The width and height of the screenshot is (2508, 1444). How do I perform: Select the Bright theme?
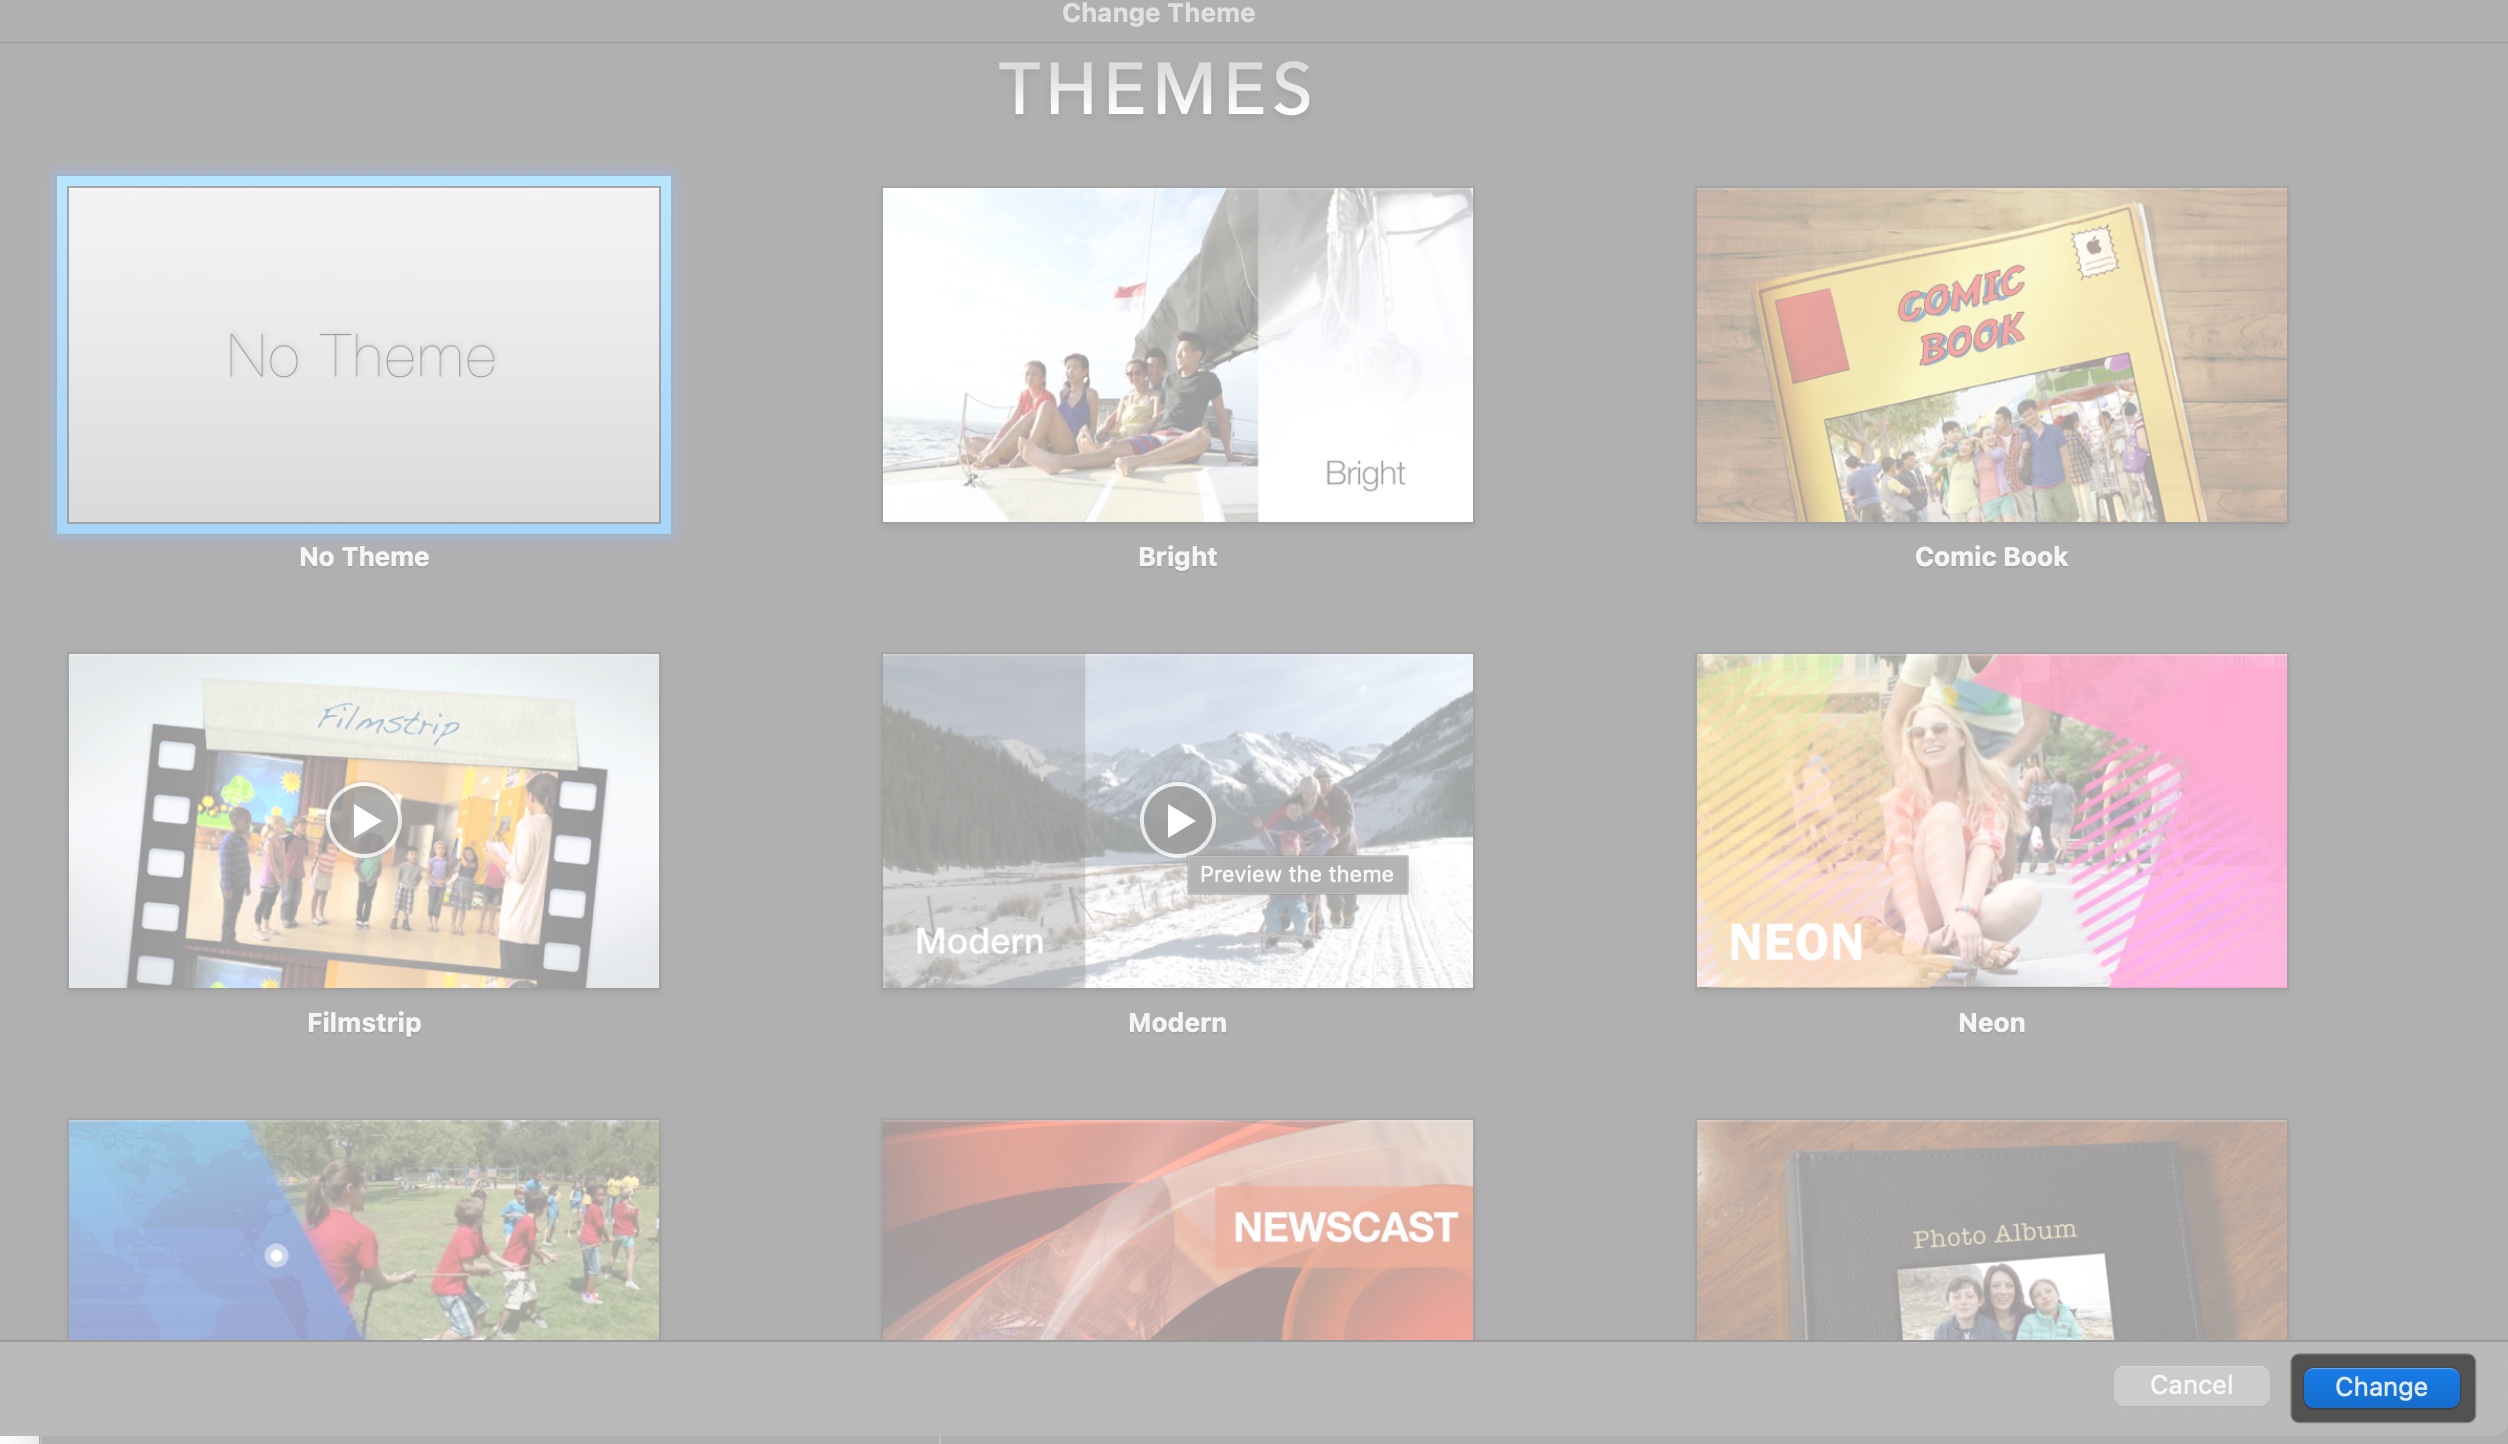pos(1177,354)
